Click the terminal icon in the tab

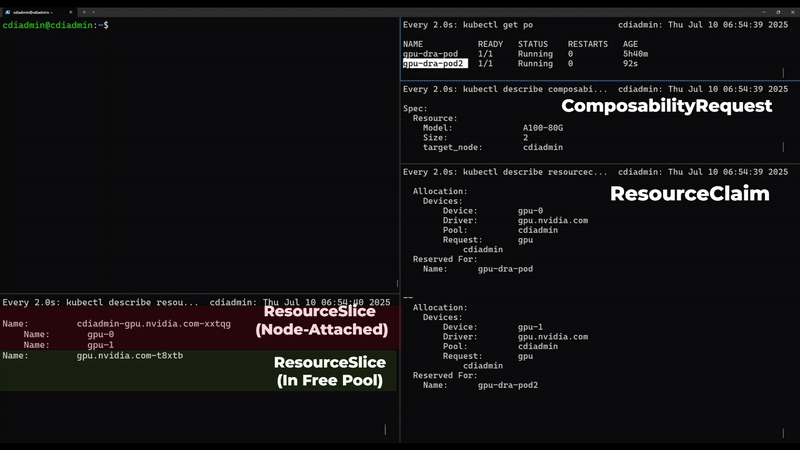pos(7,9)
